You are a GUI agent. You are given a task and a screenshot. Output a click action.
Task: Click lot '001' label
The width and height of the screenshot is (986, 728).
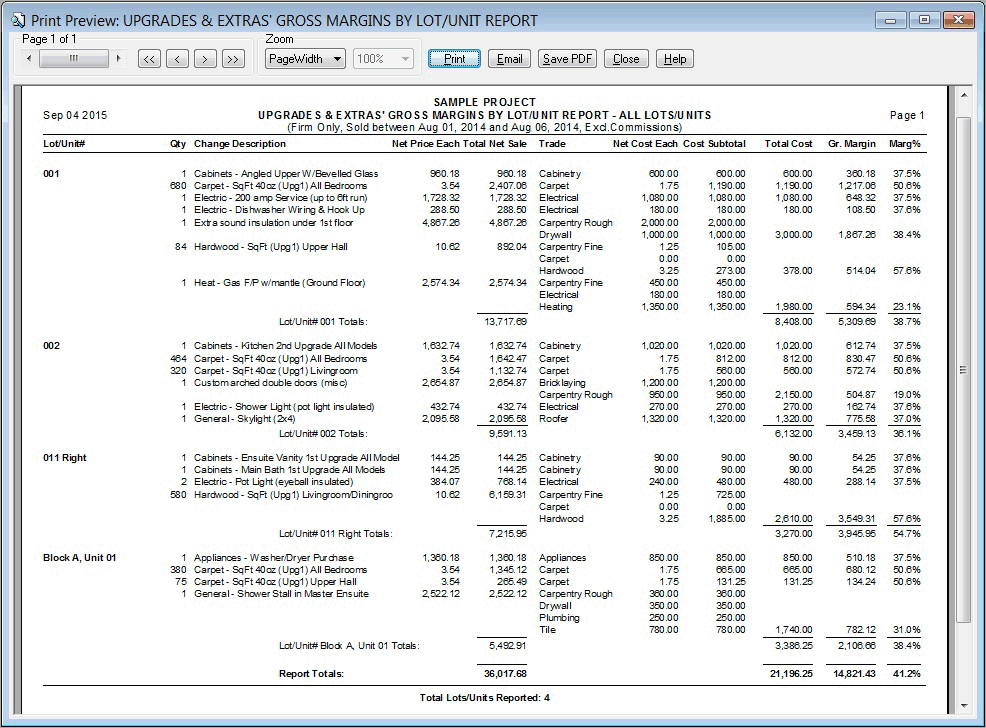click(51, 174)
